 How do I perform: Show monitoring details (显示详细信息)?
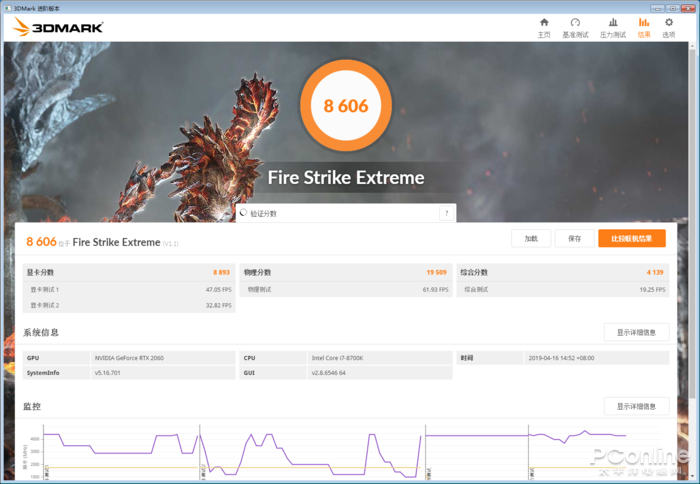tap(636, 406)
